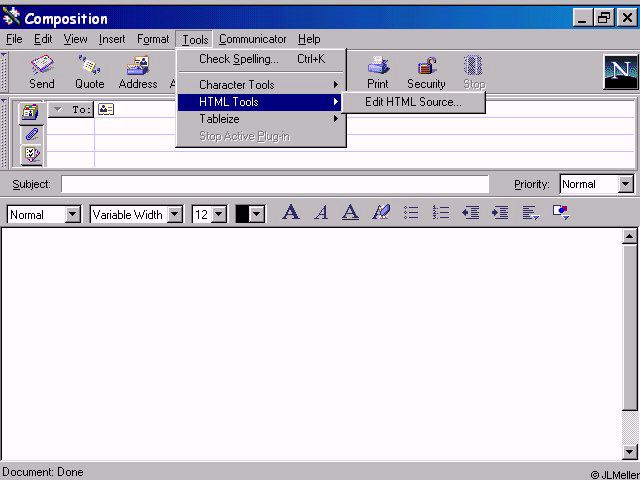Image resolution: width=640 pixels, height=480 pixels.
Task: Close the Composition window
Action: pos(627,18)
